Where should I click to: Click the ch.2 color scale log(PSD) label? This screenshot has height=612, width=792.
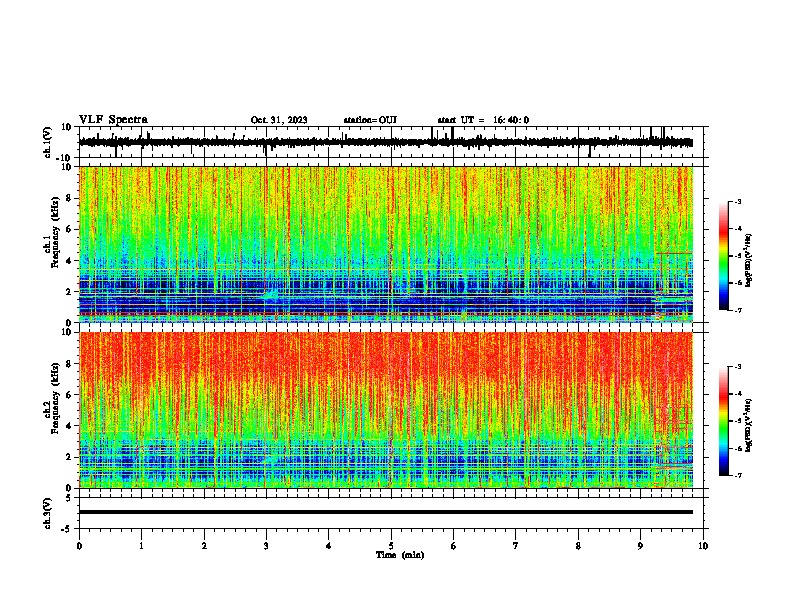tap(749, 425)
